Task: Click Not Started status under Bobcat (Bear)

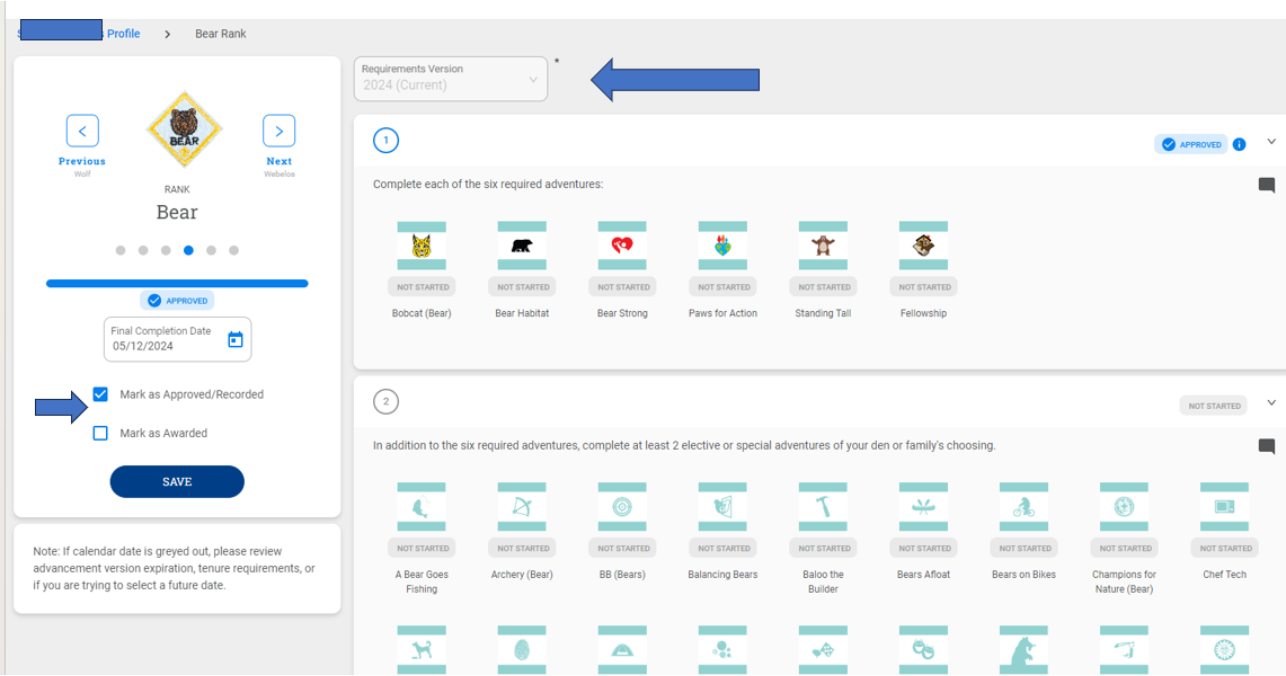Action: coord(421,287)
